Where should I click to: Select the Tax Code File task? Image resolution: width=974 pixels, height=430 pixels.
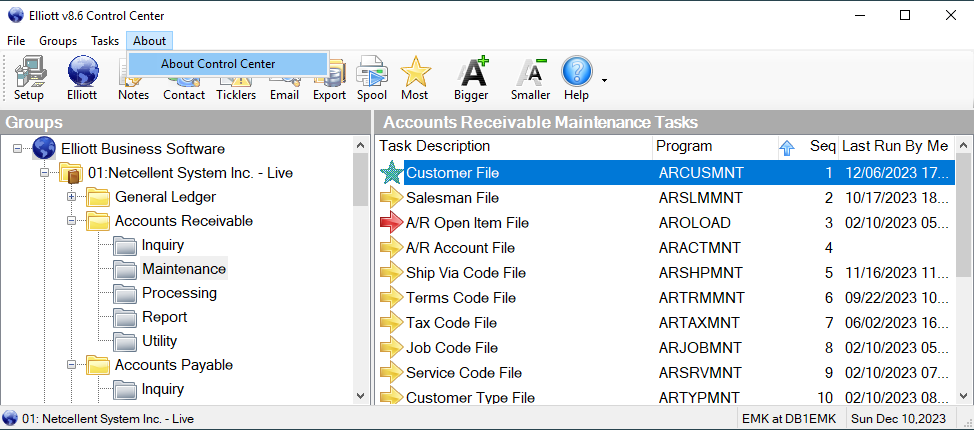(x=452, y=322)
